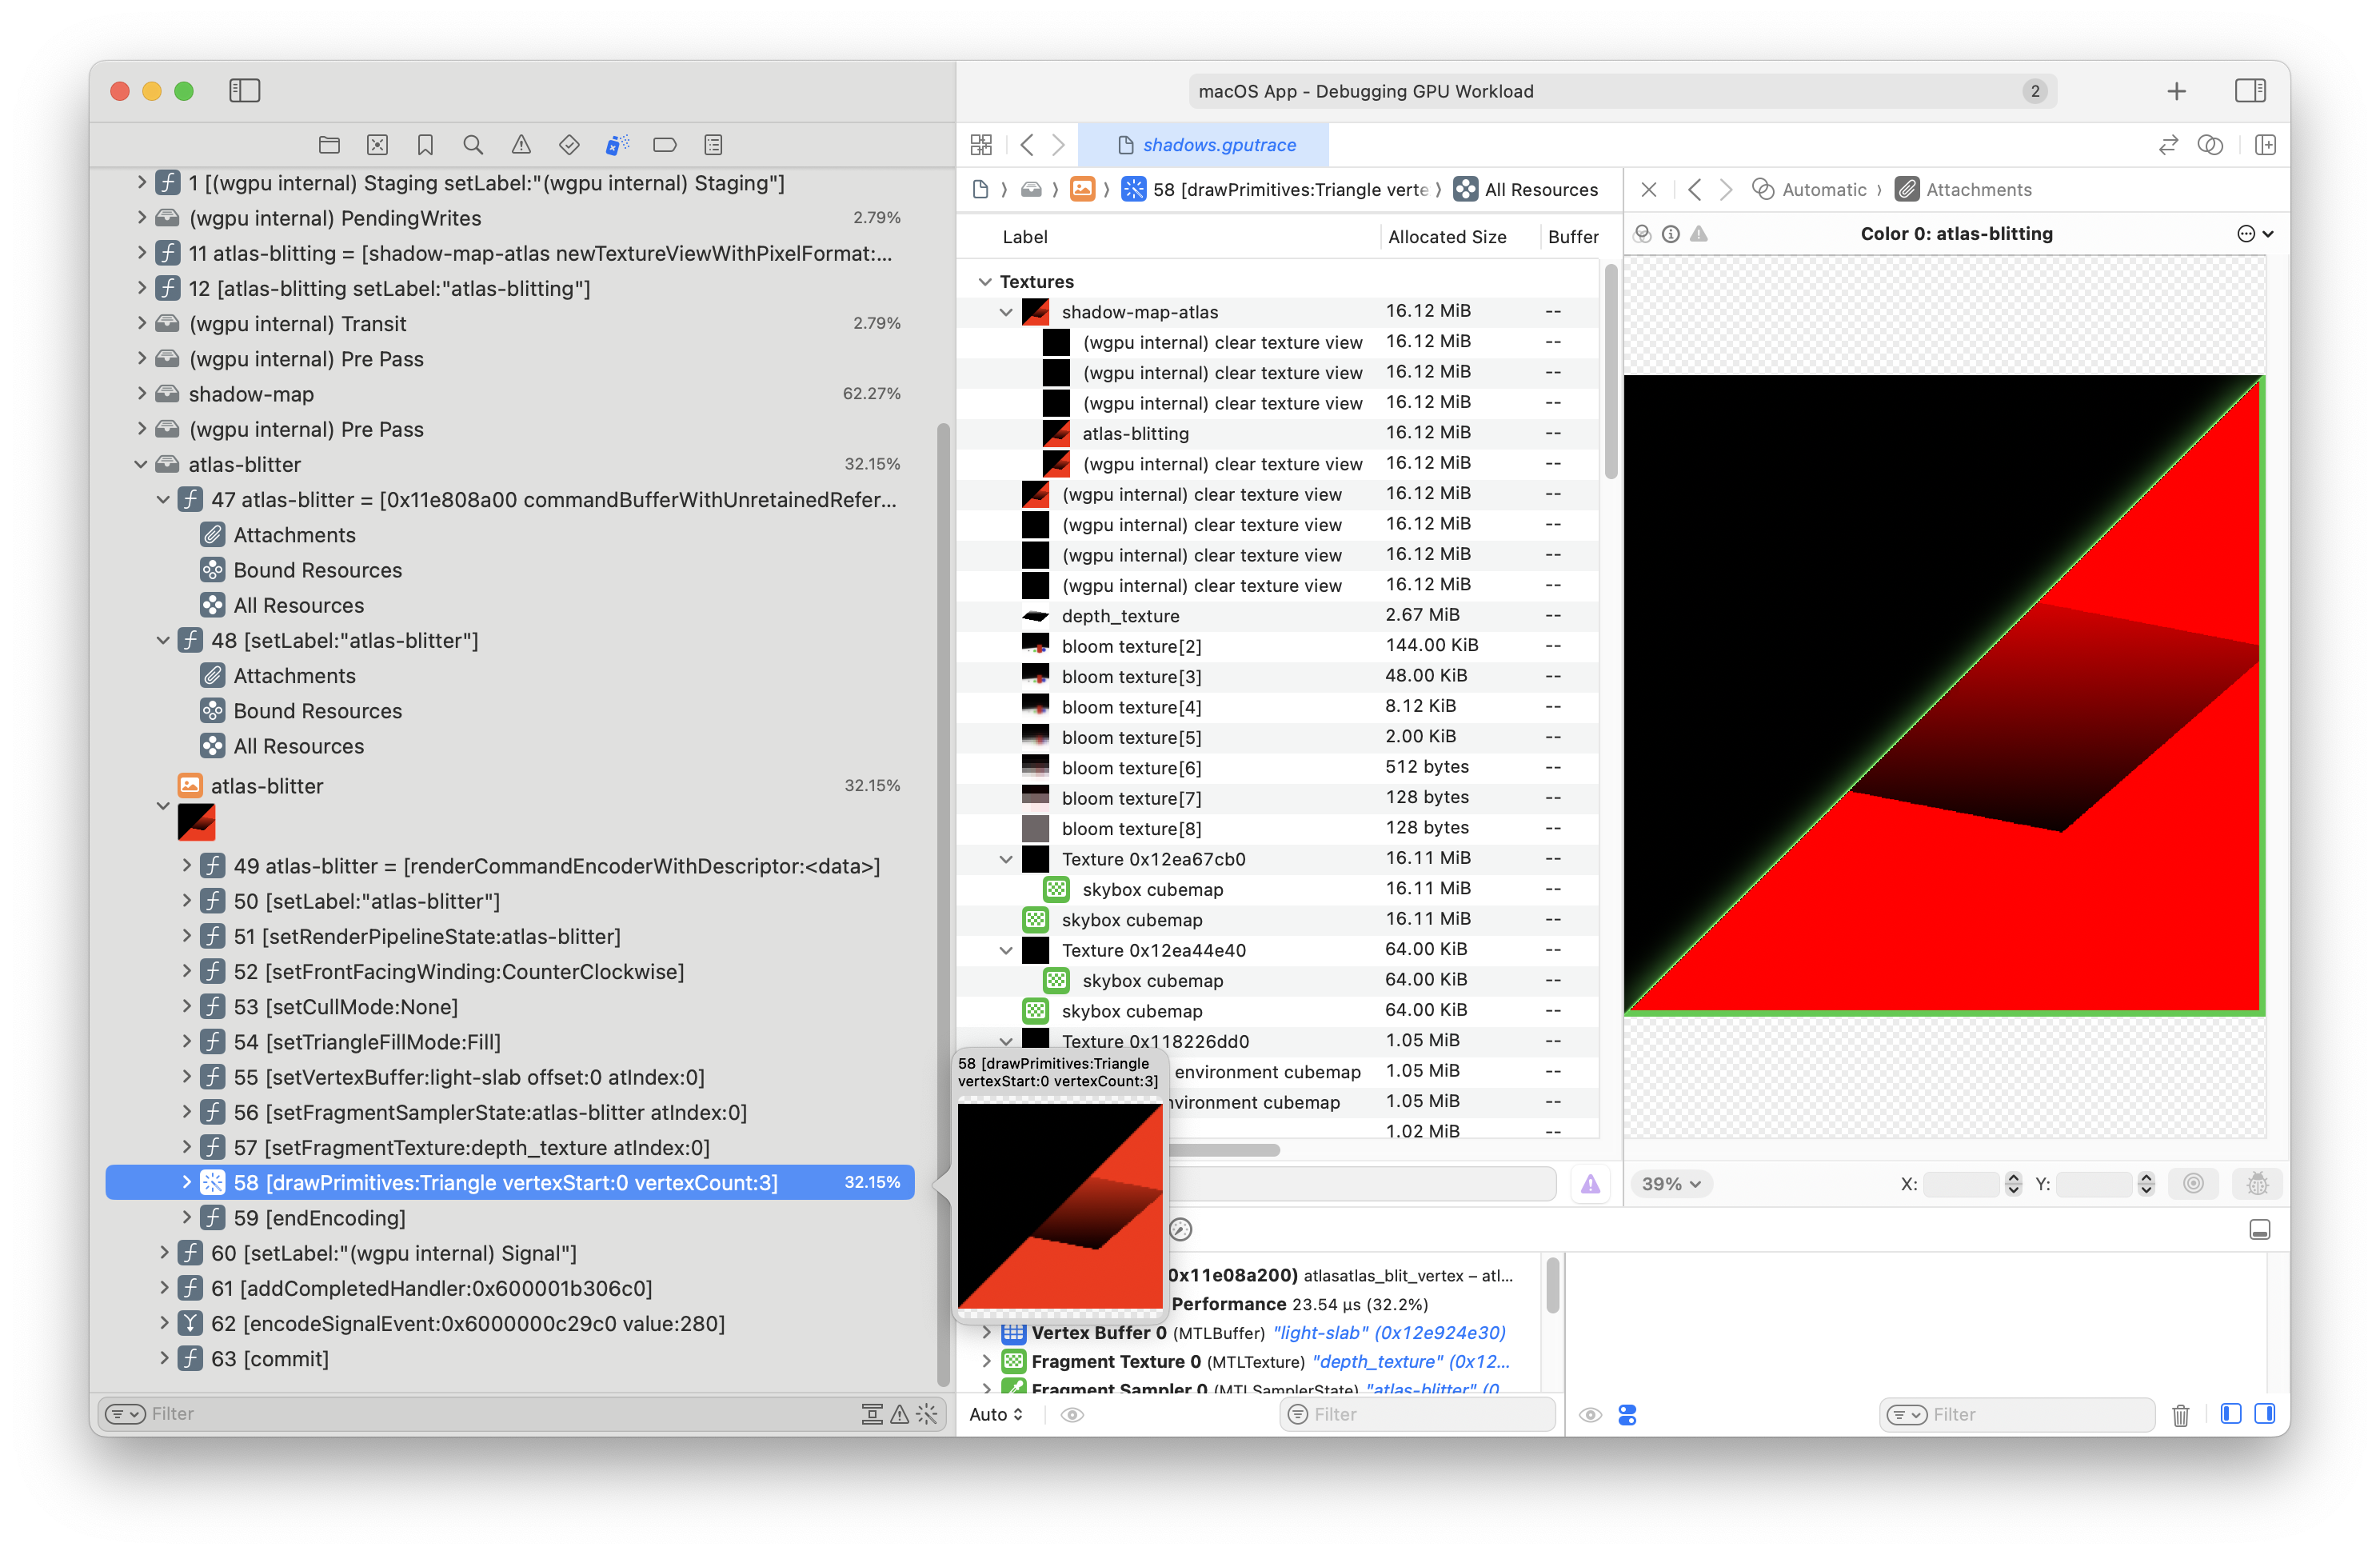Select 58 drawPrimitives:Triangle command
This screenshot has height=1555, width=2380.
coord(510,1183)
